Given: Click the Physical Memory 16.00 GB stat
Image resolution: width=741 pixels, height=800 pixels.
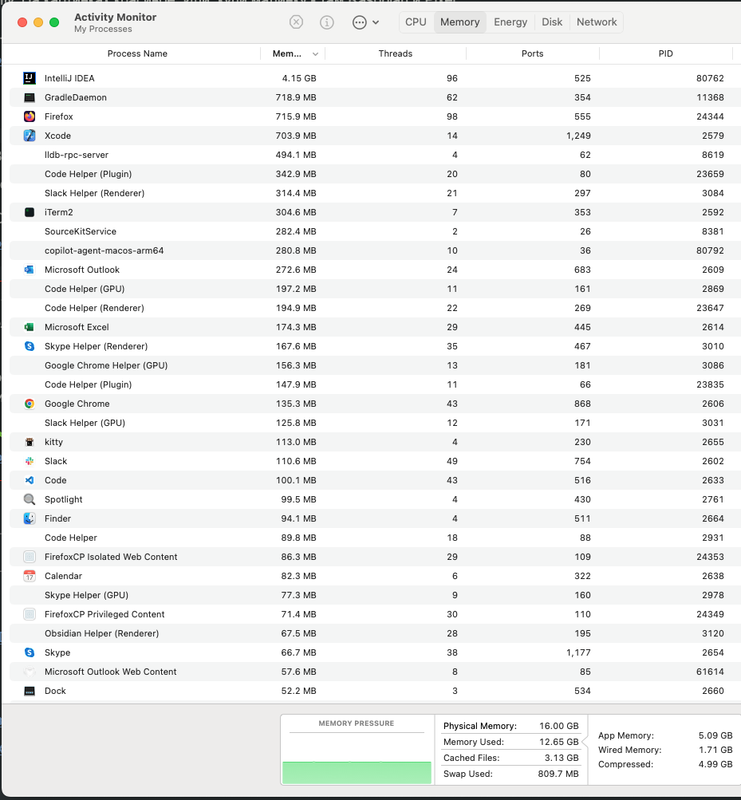Looking at the screenshot, I should click(x=511, y=726).
